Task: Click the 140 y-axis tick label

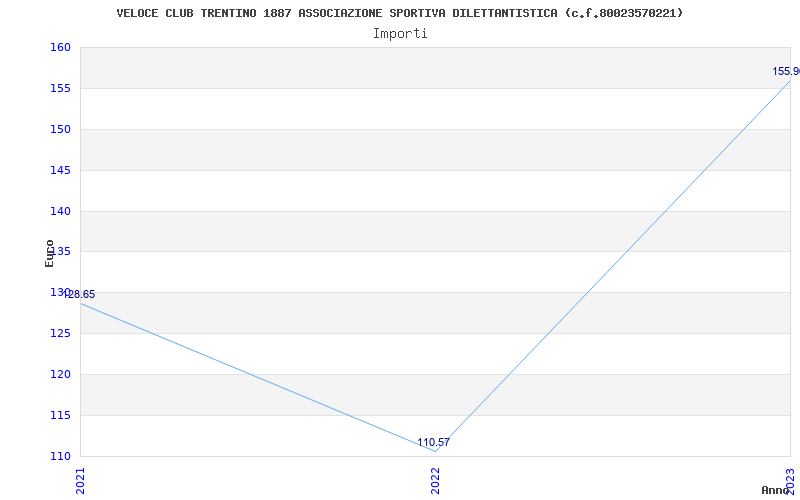Action: click(60, 211)
